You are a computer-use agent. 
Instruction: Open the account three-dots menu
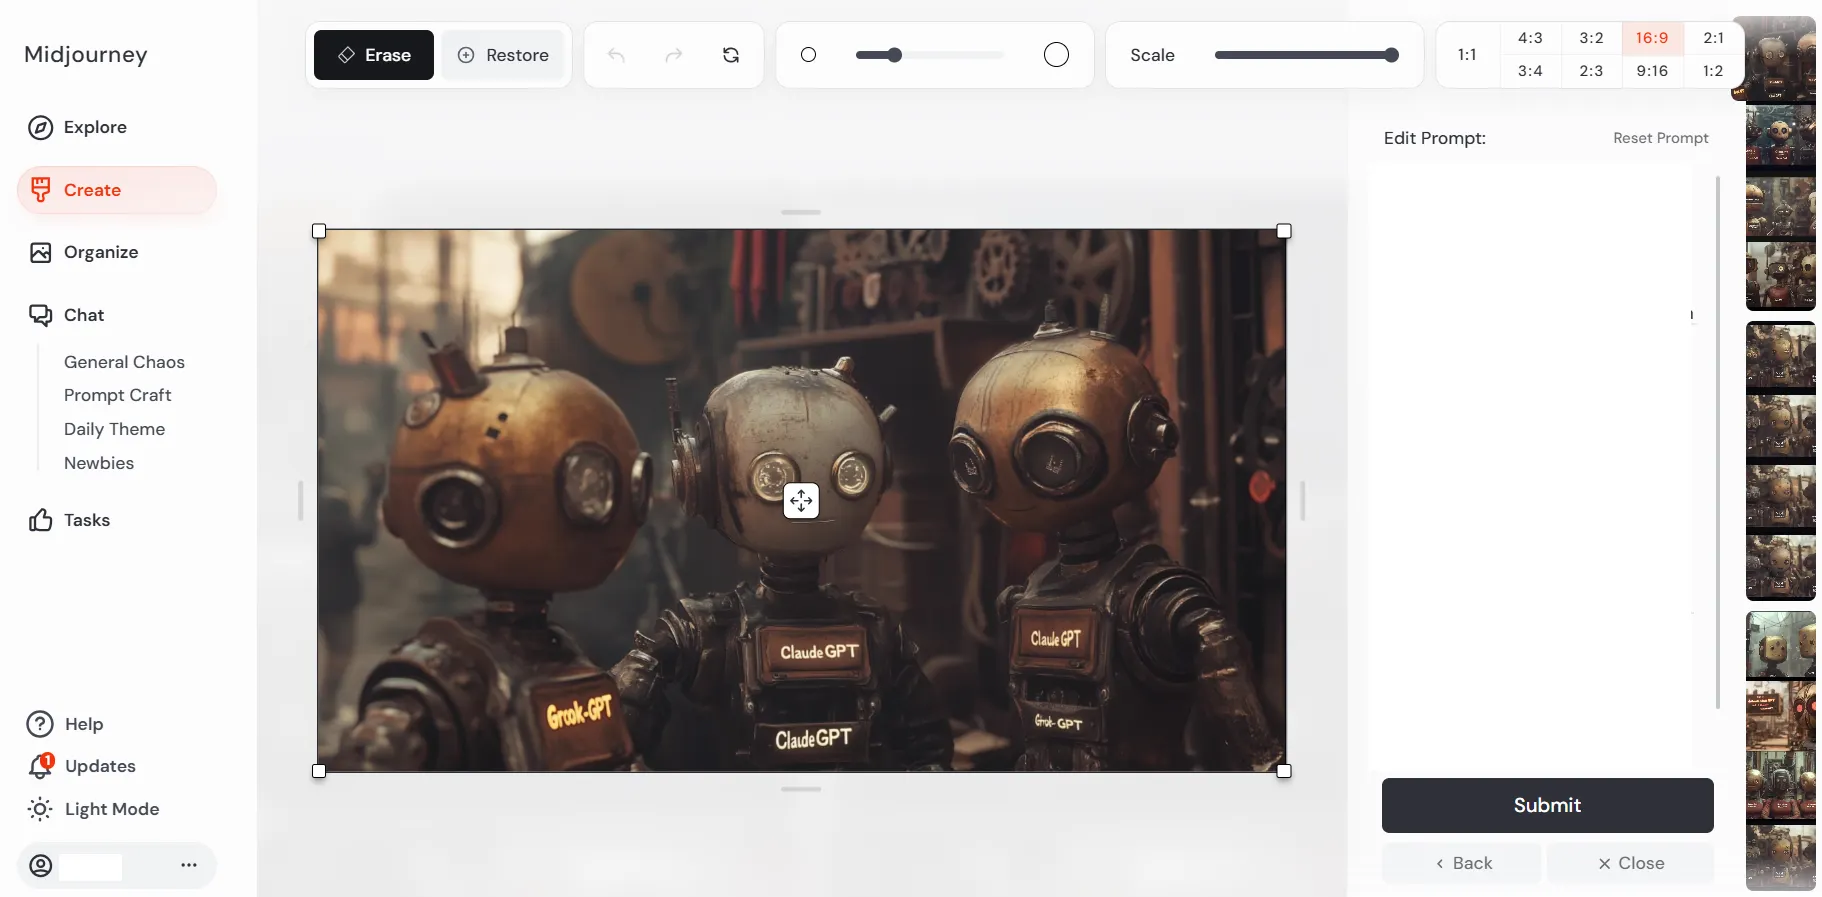tap(189, 865)
